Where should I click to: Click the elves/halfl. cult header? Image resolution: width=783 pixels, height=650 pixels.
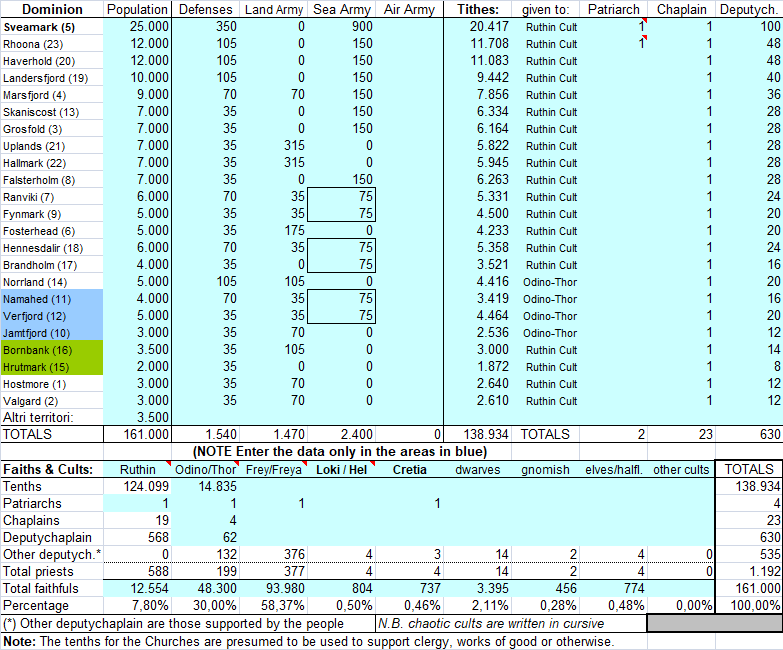click(614, 469)
